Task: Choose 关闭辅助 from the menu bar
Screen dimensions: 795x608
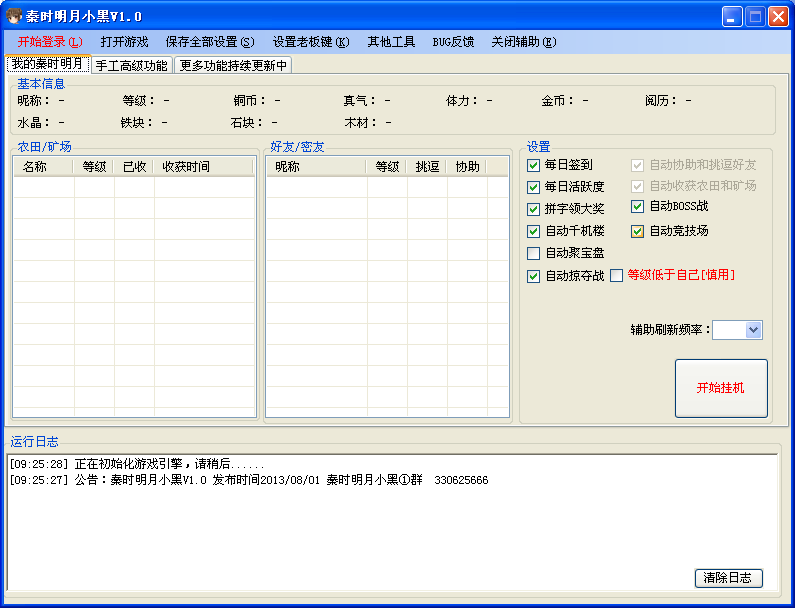Action: (523, 42)
